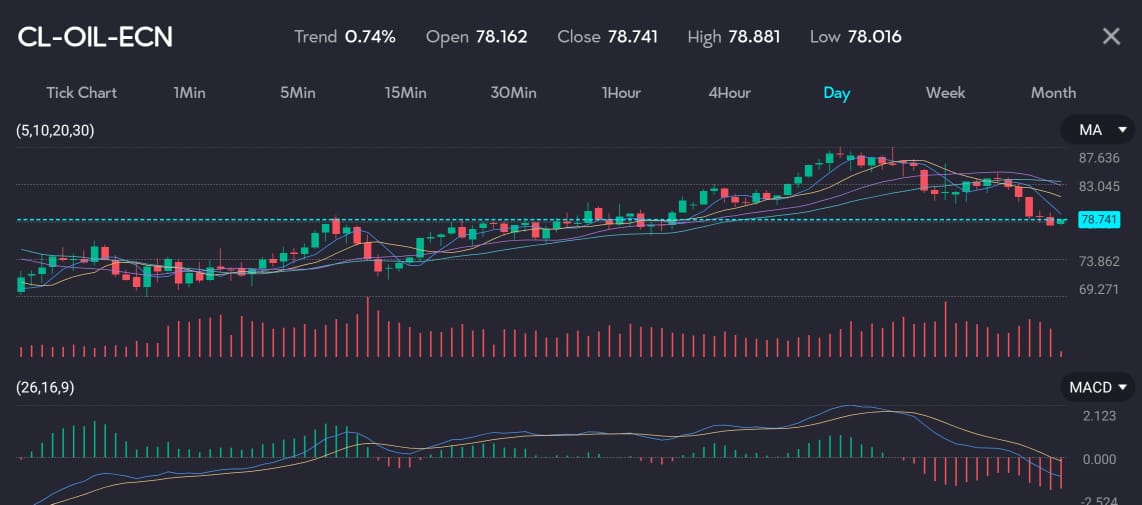Expand the MACD indicator dropdown
The width and height of the screenshot is (1142, 505).
point(1098,387)
